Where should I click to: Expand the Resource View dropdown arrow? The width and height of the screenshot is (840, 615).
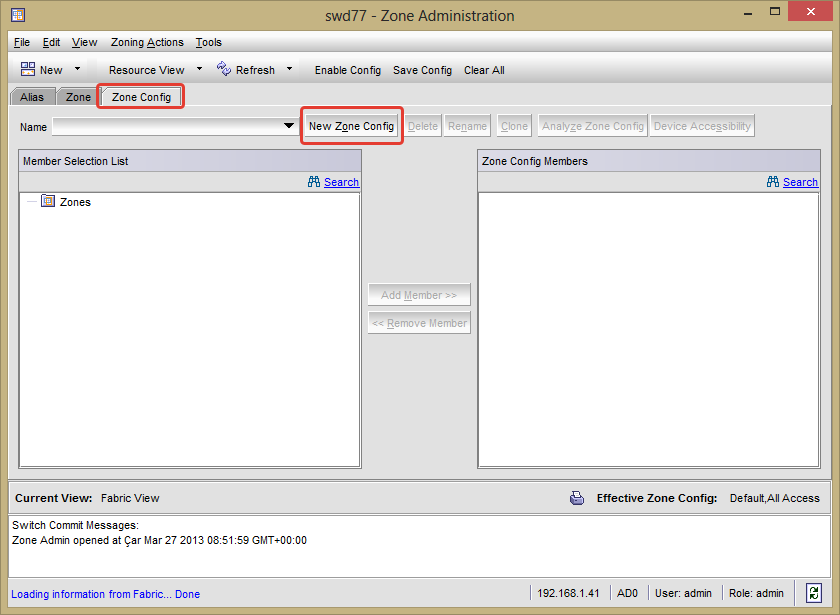pyautogui.click(x=199, y=69)
